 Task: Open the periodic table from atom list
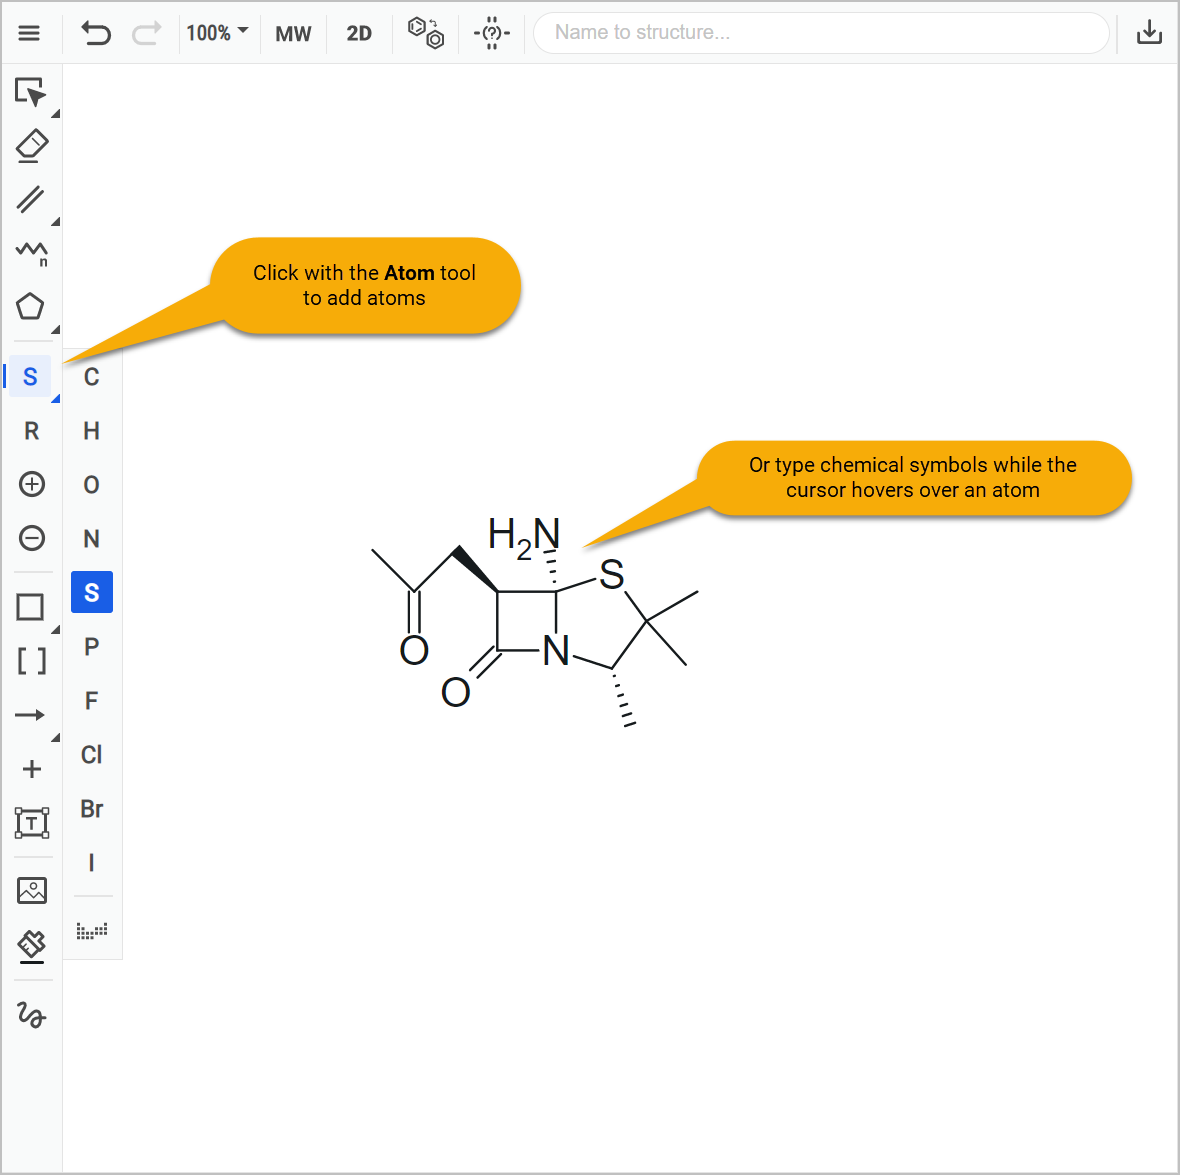tap(91, 929)
